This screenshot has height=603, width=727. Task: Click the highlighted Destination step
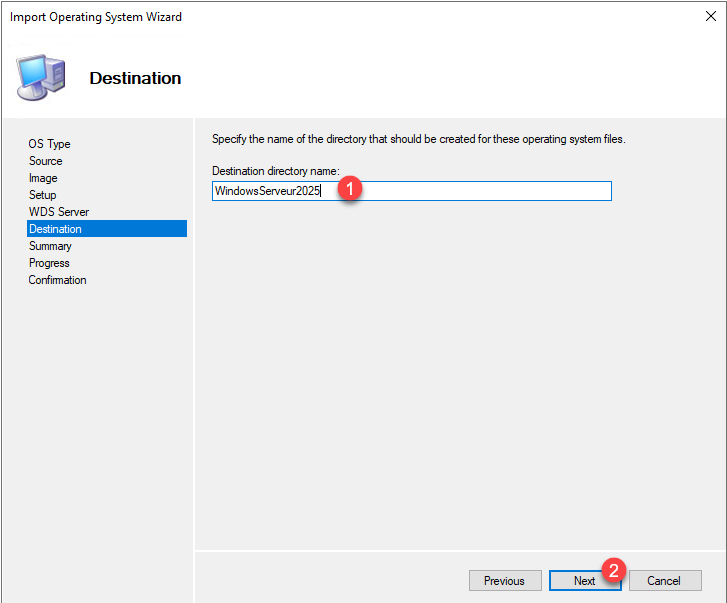(55, 229)
